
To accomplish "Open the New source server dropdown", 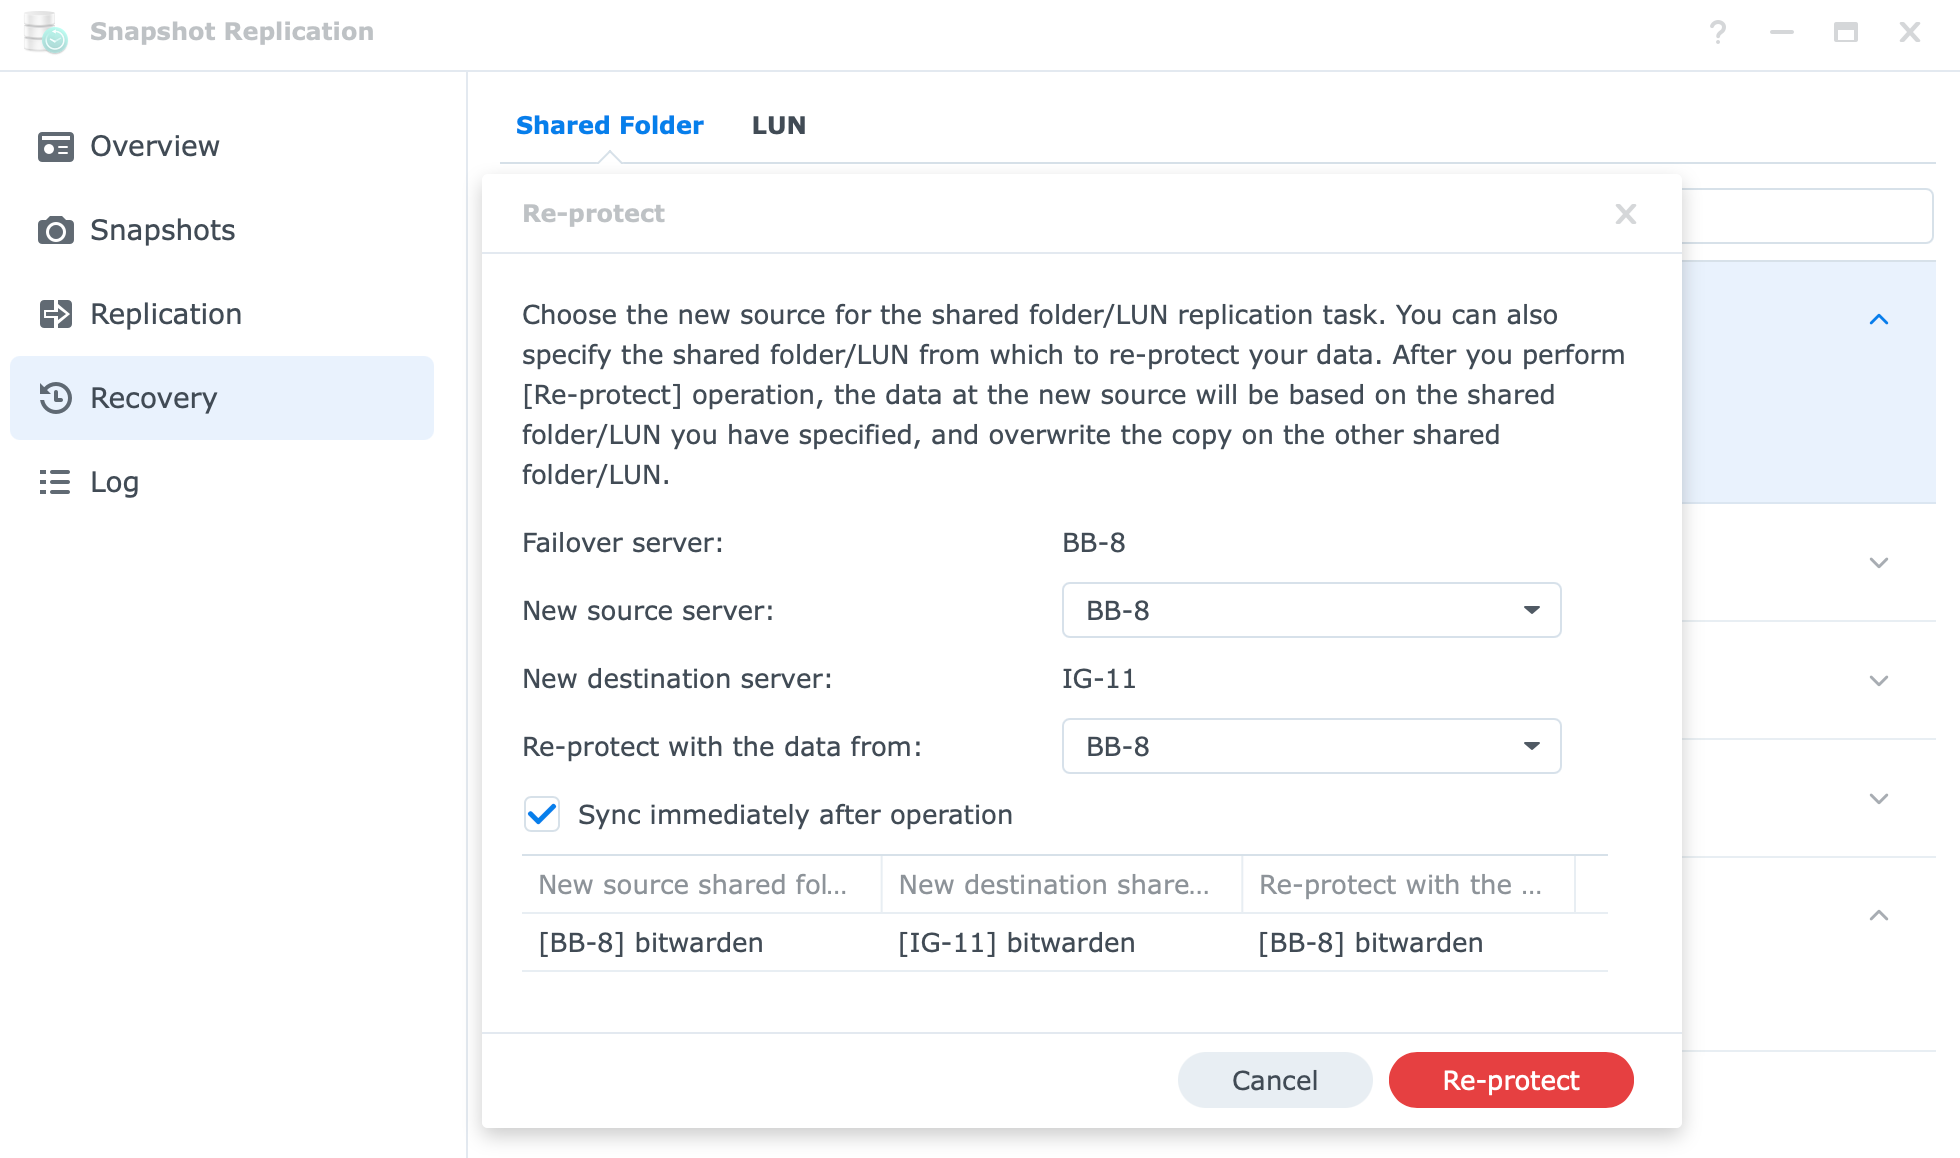I will [1311, 610].
